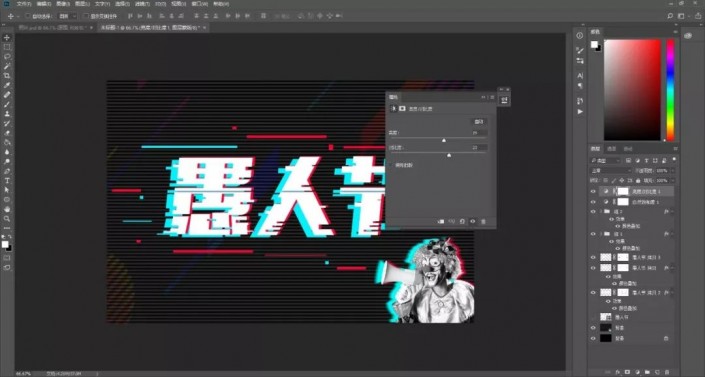Select the Eyedropper tool

coord(7,85)
